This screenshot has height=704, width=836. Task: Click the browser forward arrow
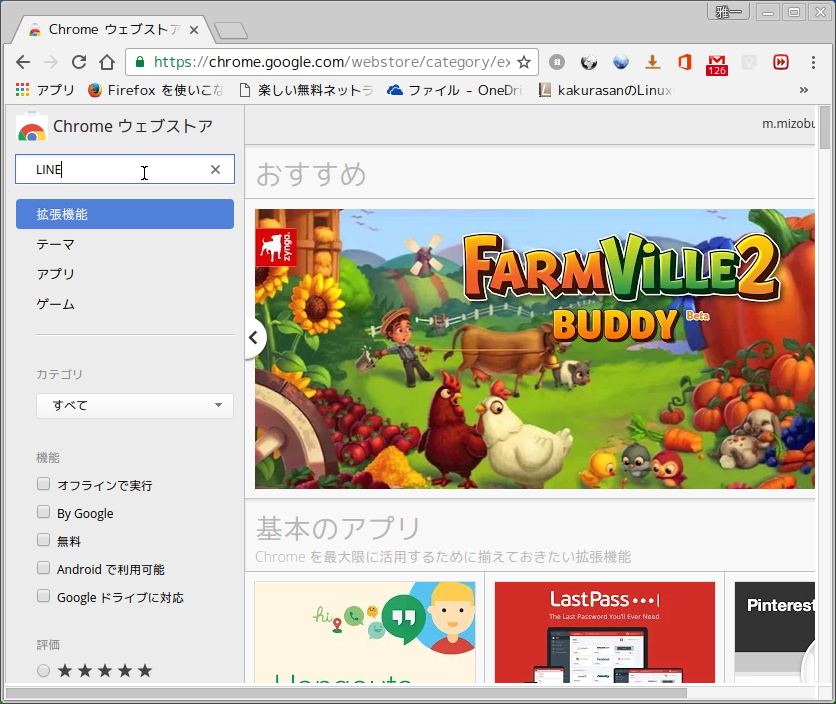tap(51, 62)
